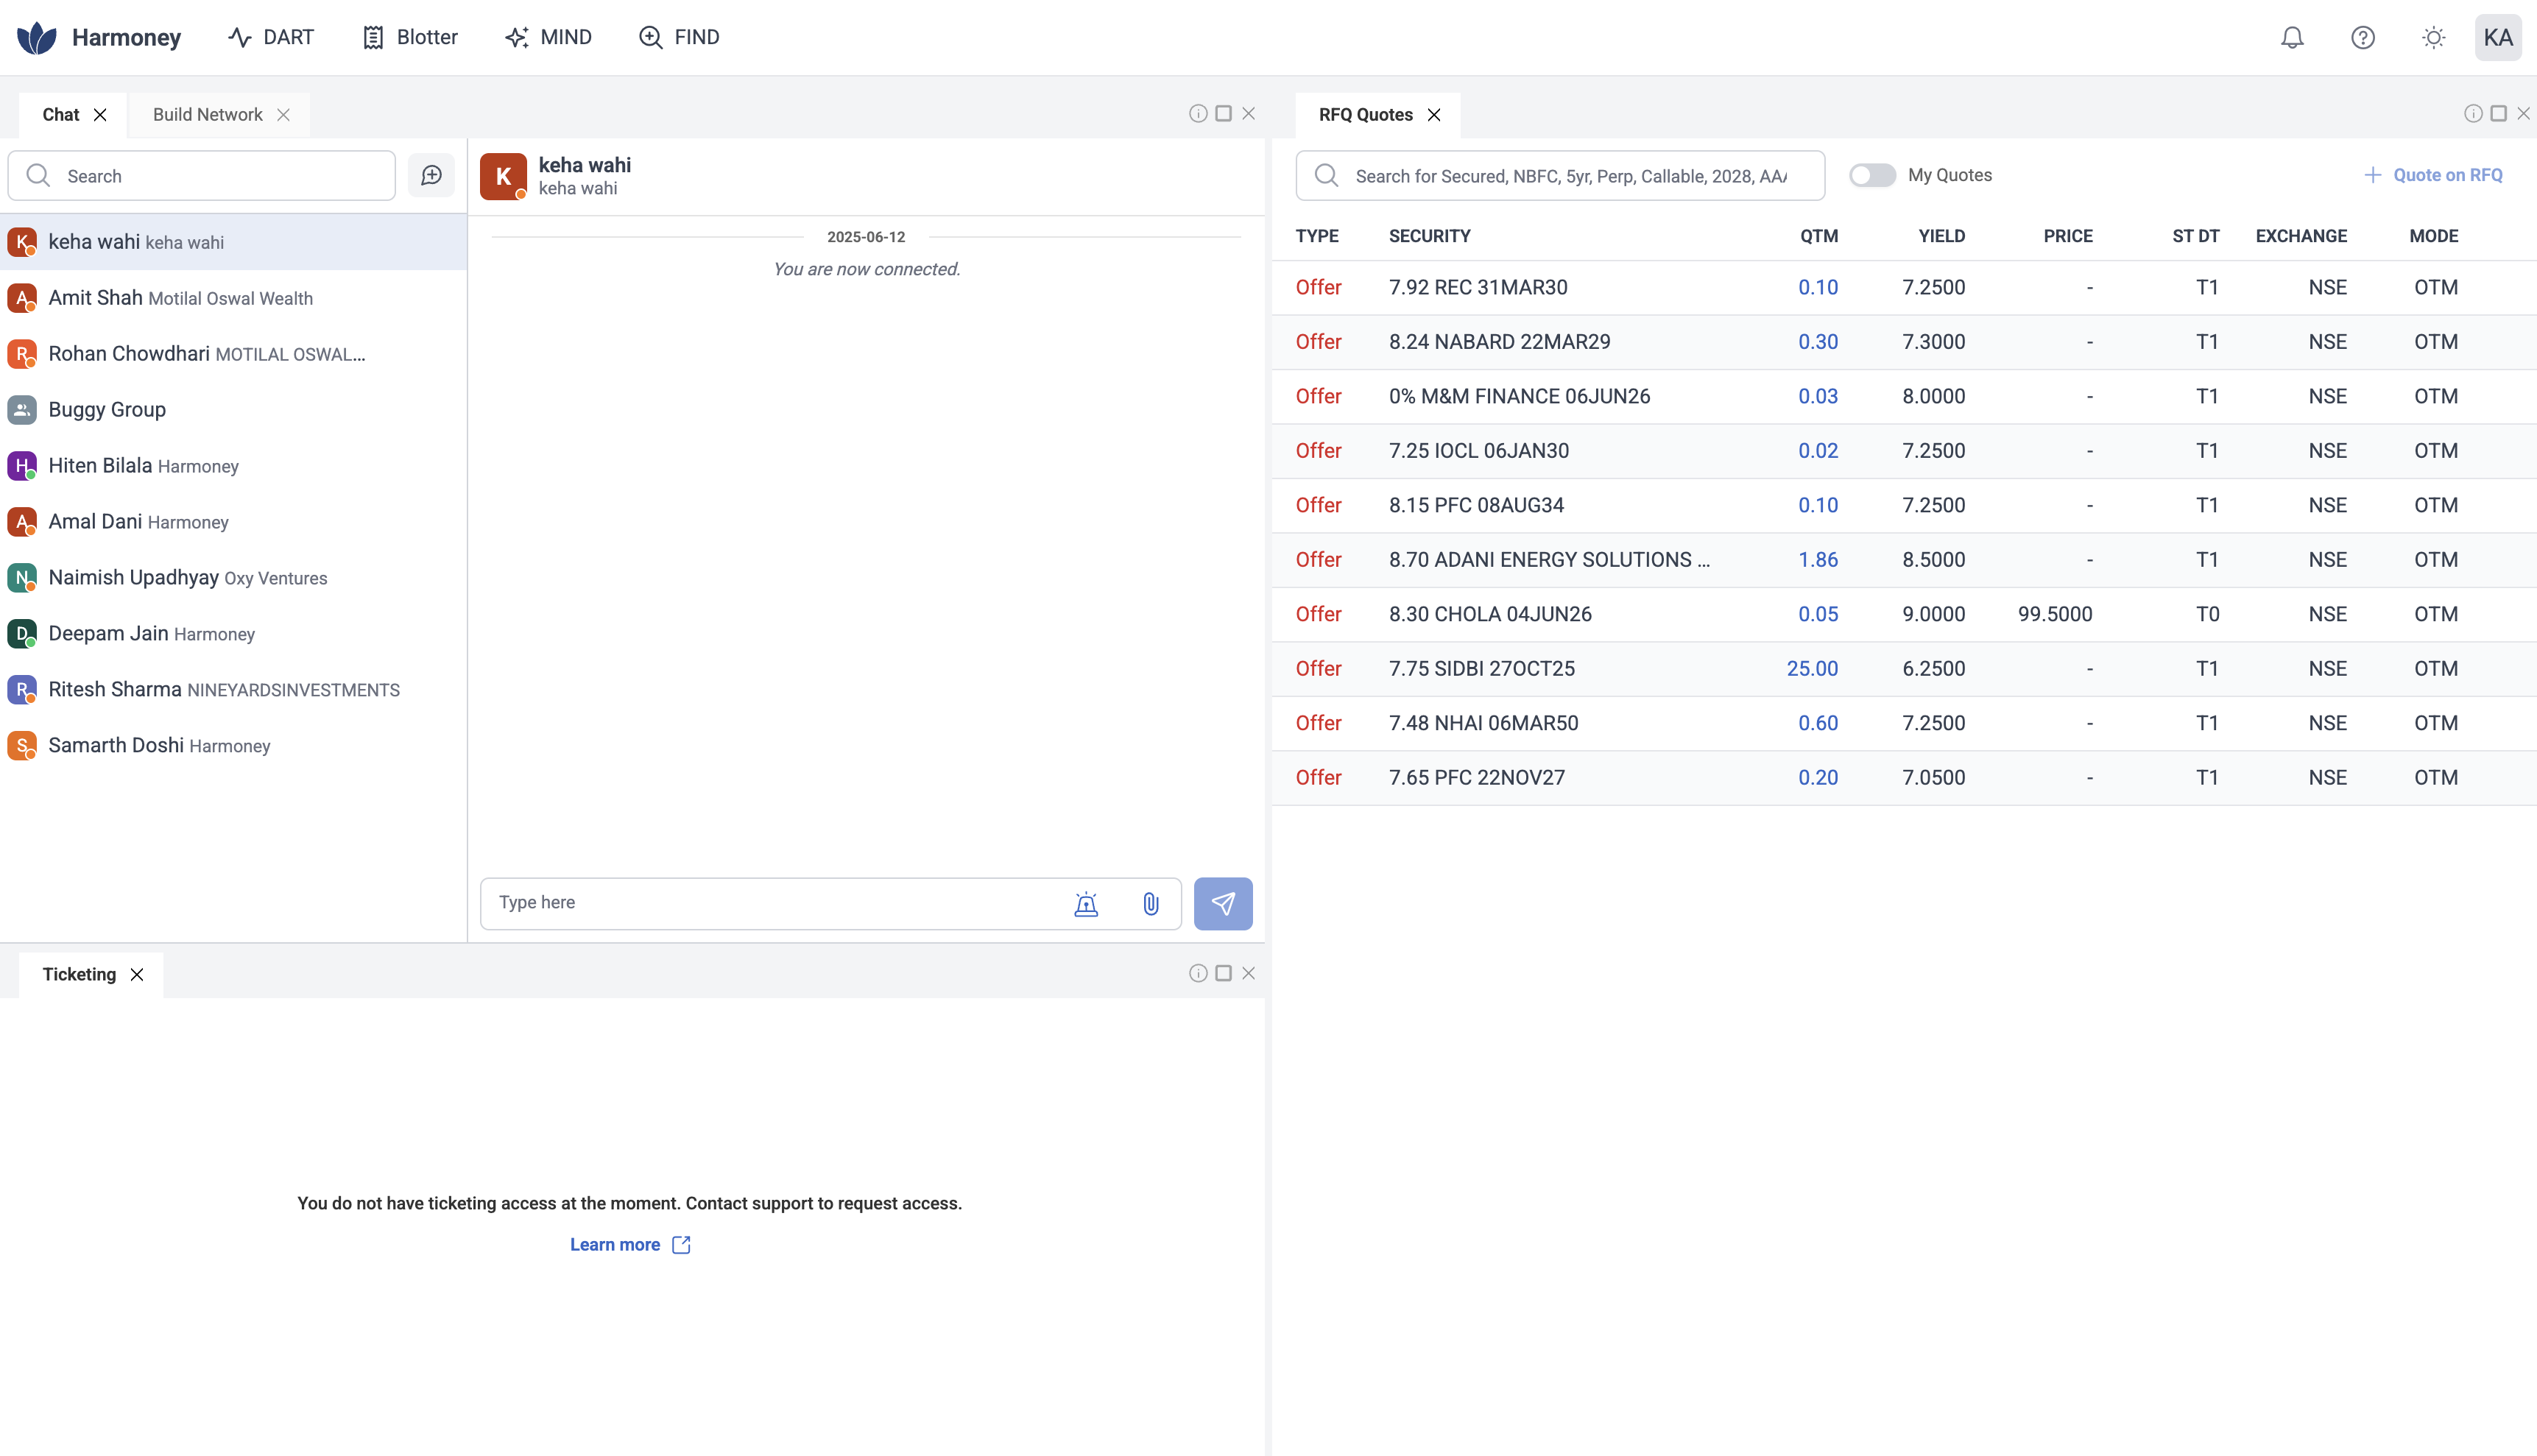Open the KA user avatar menu
2537x1456 pixels.
click(2497, 38)
